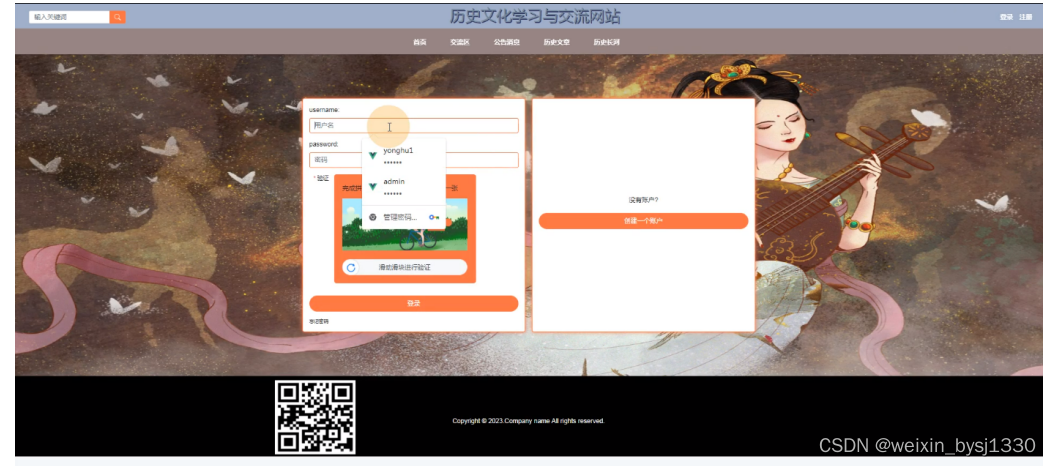1052x466 pixels.
Task: Click the footer copyright text
Action: 528,421
